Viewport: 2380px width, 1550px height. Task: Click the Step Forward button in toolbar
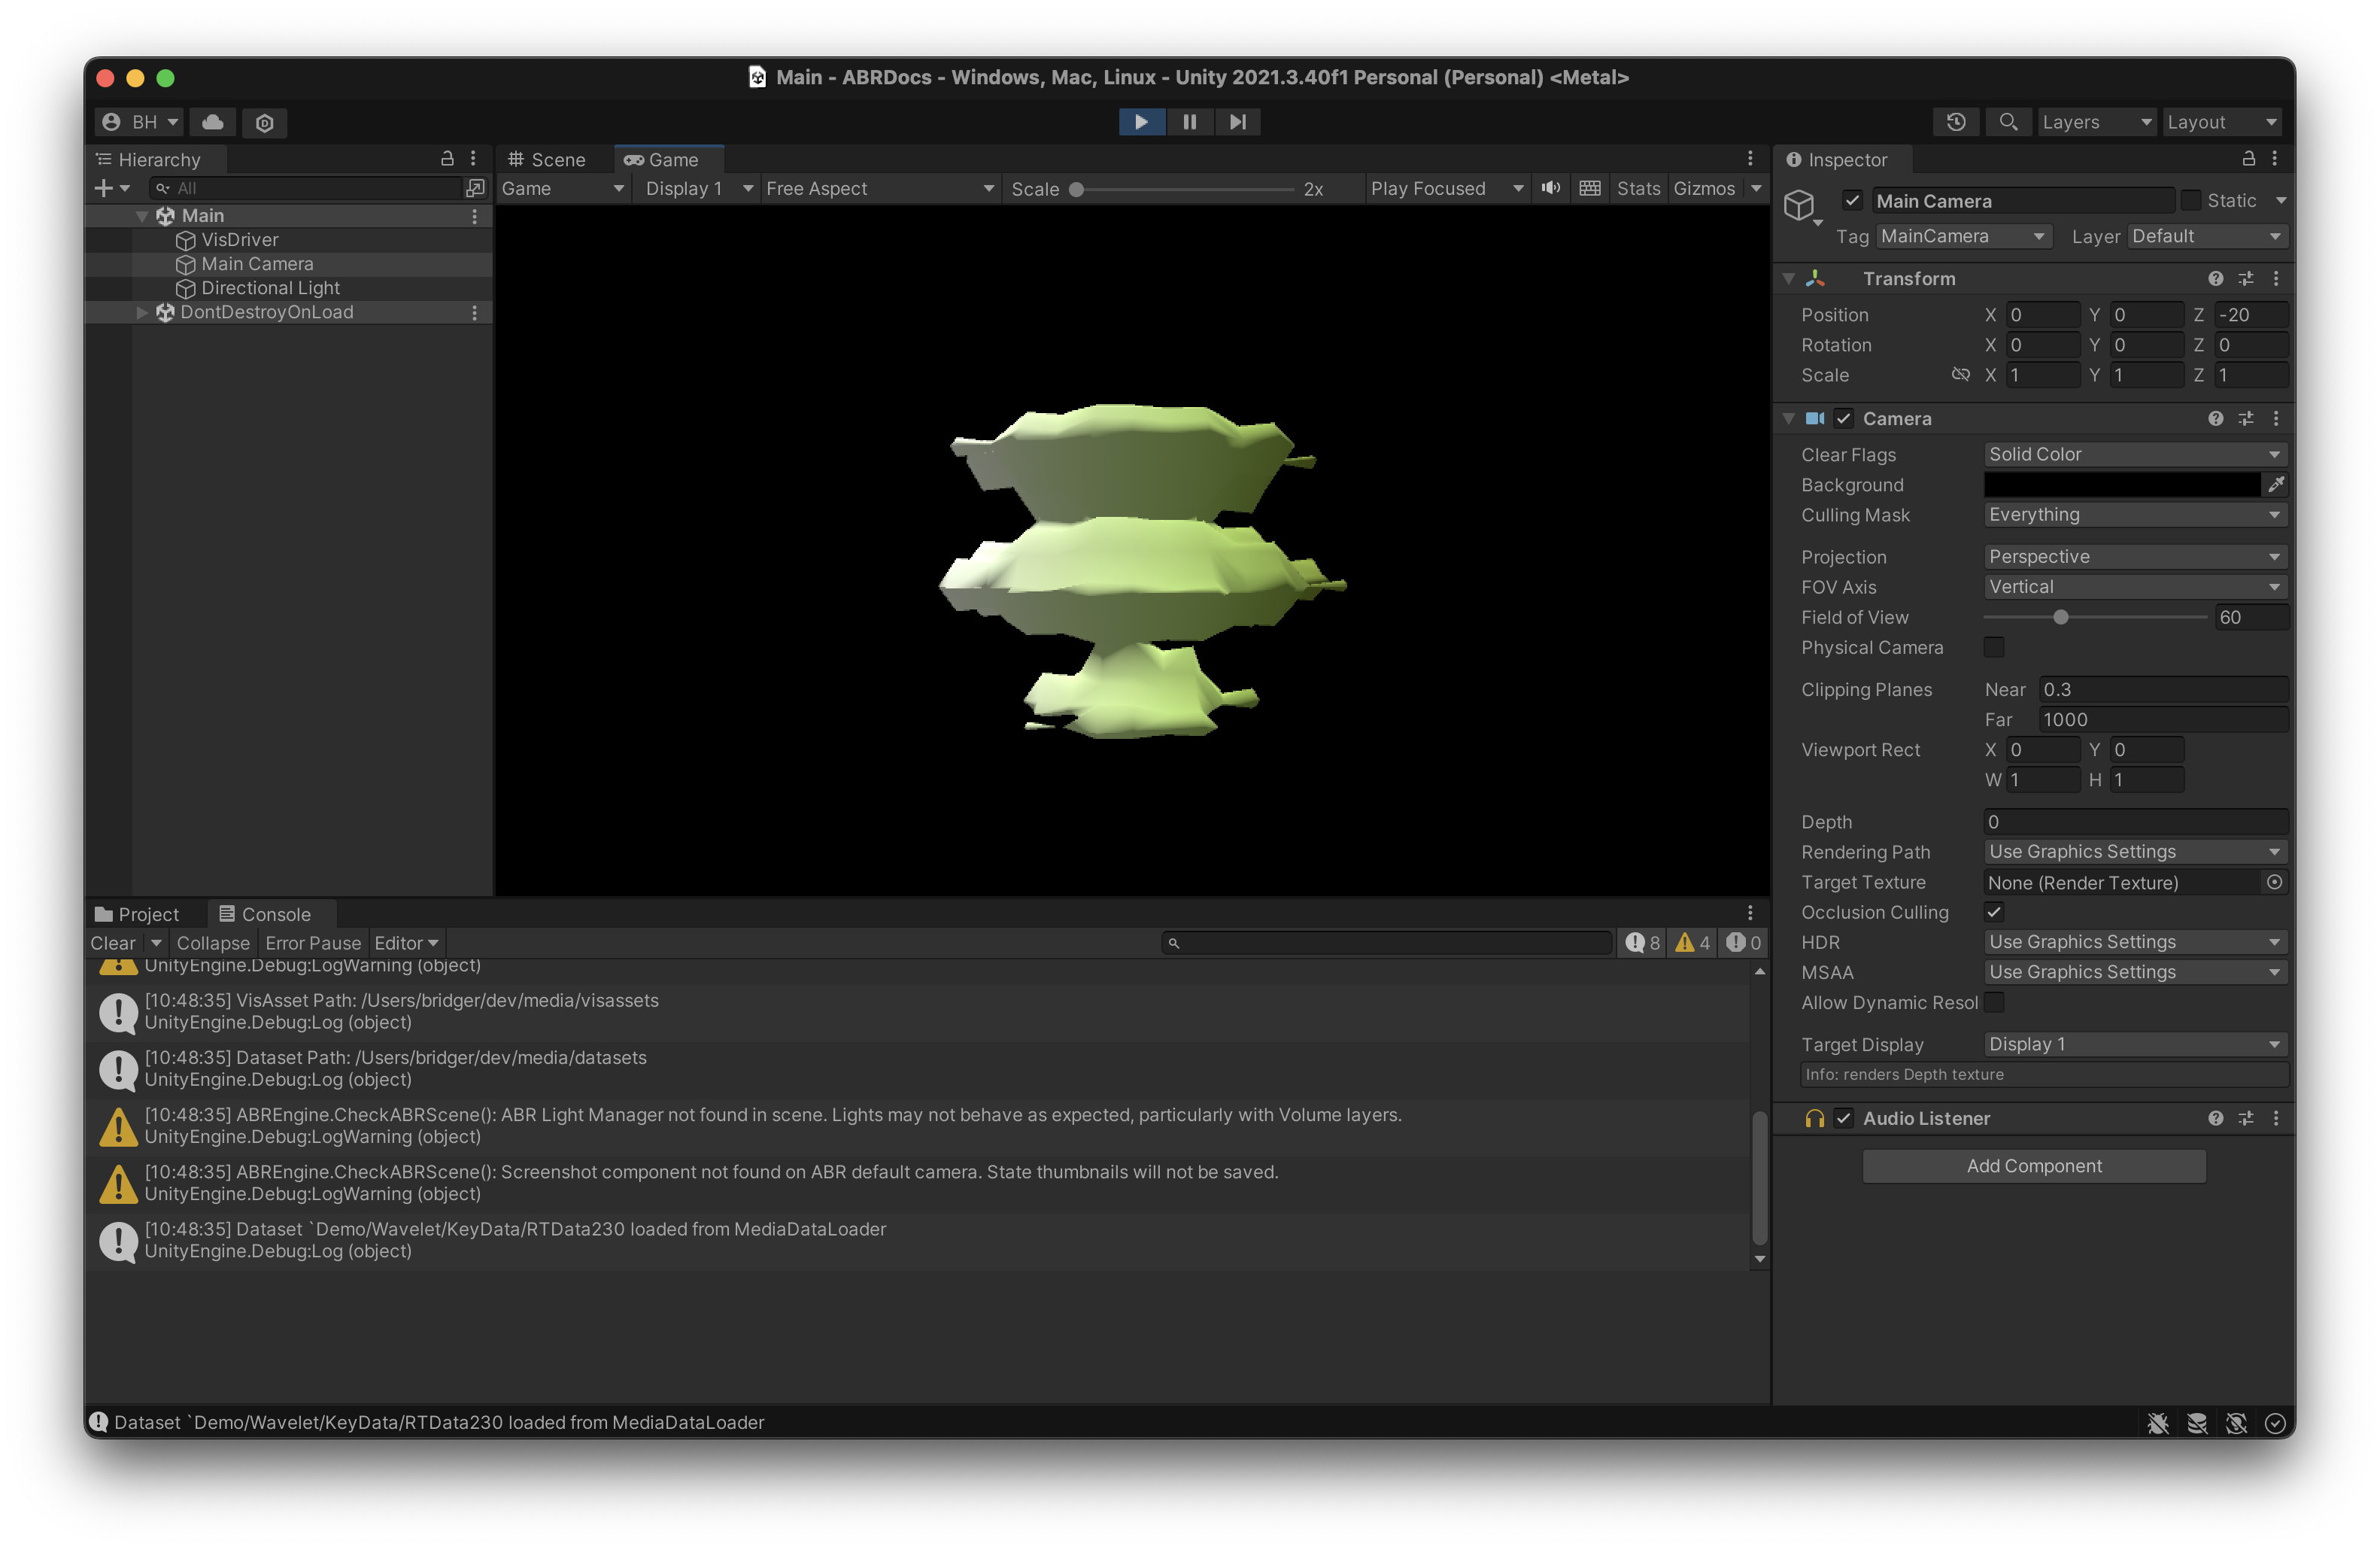point(1239,121)
